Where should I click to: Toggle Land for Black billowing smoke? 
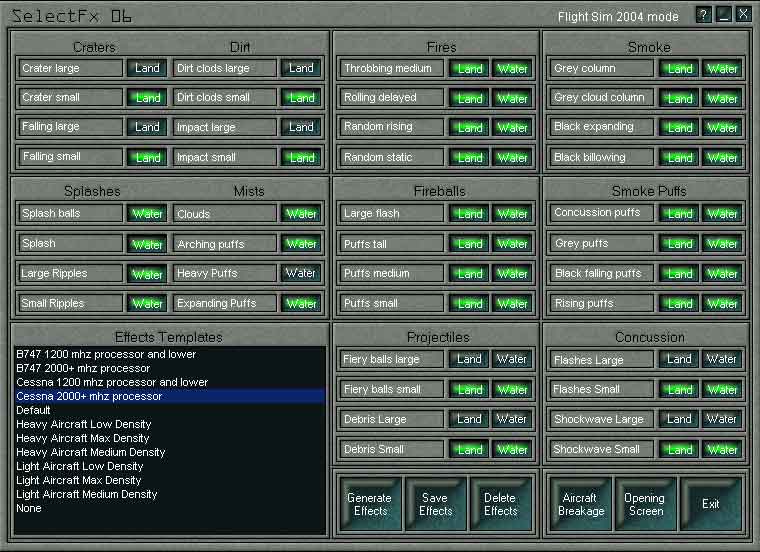pos(679,157)
